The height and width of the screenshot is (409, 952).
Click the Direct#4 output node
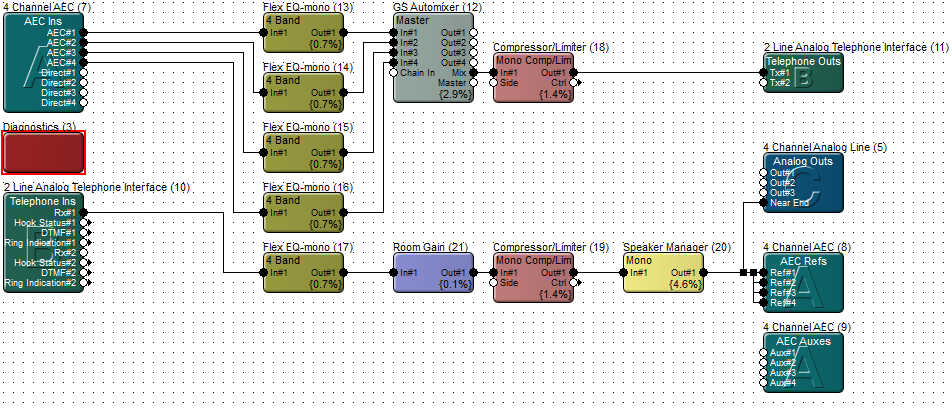83,103
